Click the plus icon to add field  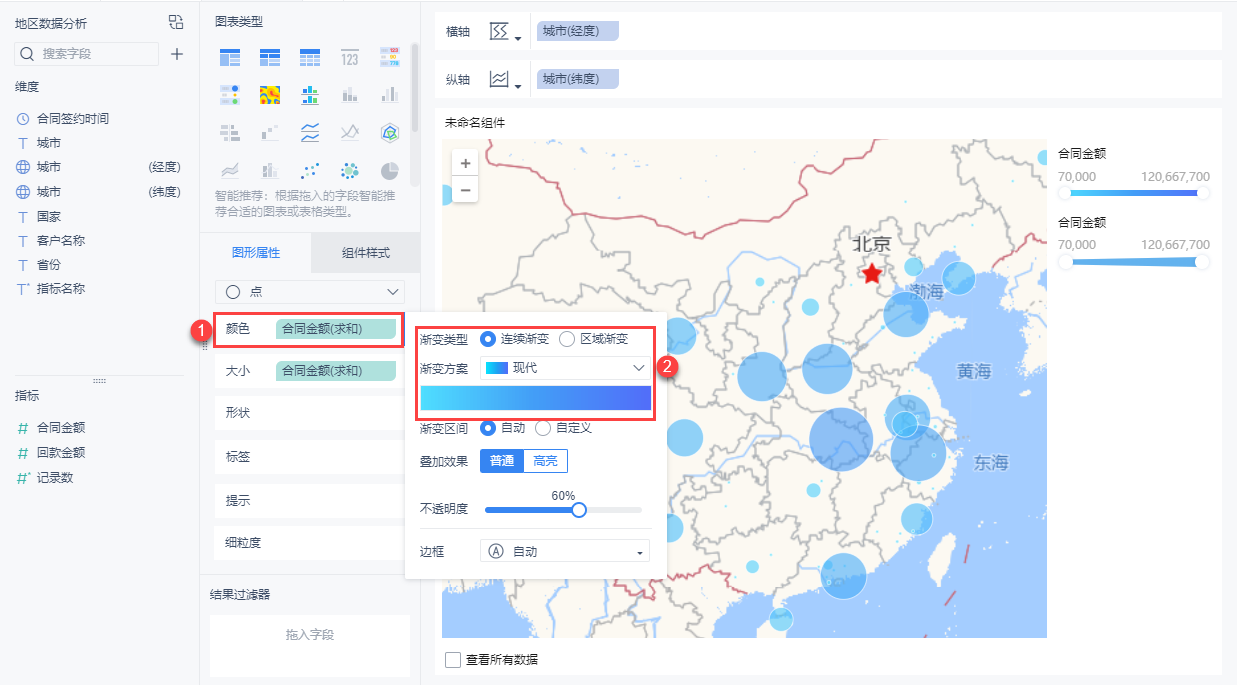[x=177, y=54]
